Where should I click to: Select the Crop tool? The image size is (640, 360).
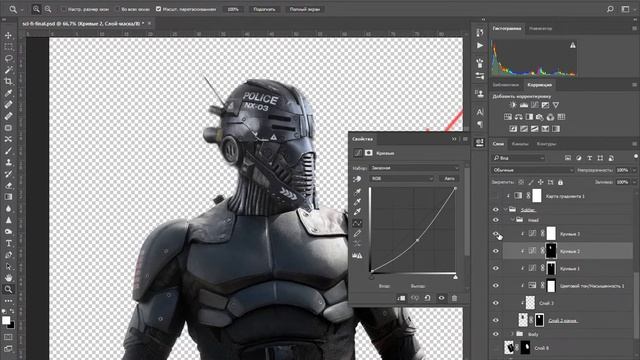tap(8, 81)
